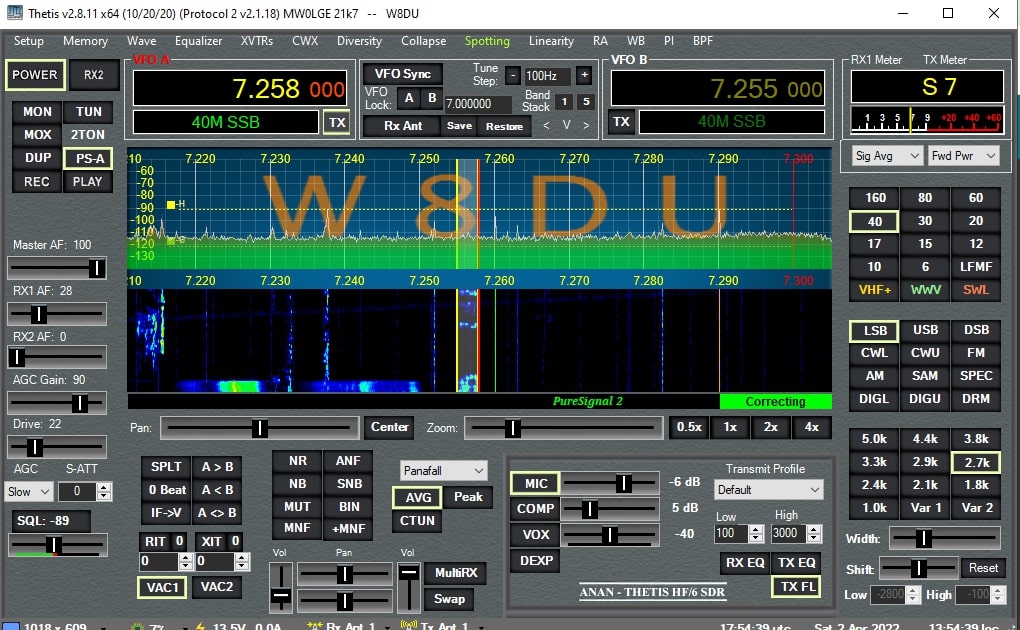Image resolution: width=1020 pixels, height=630 pixels.
Task: Click band stack next arrow
Action: [586, 125]
